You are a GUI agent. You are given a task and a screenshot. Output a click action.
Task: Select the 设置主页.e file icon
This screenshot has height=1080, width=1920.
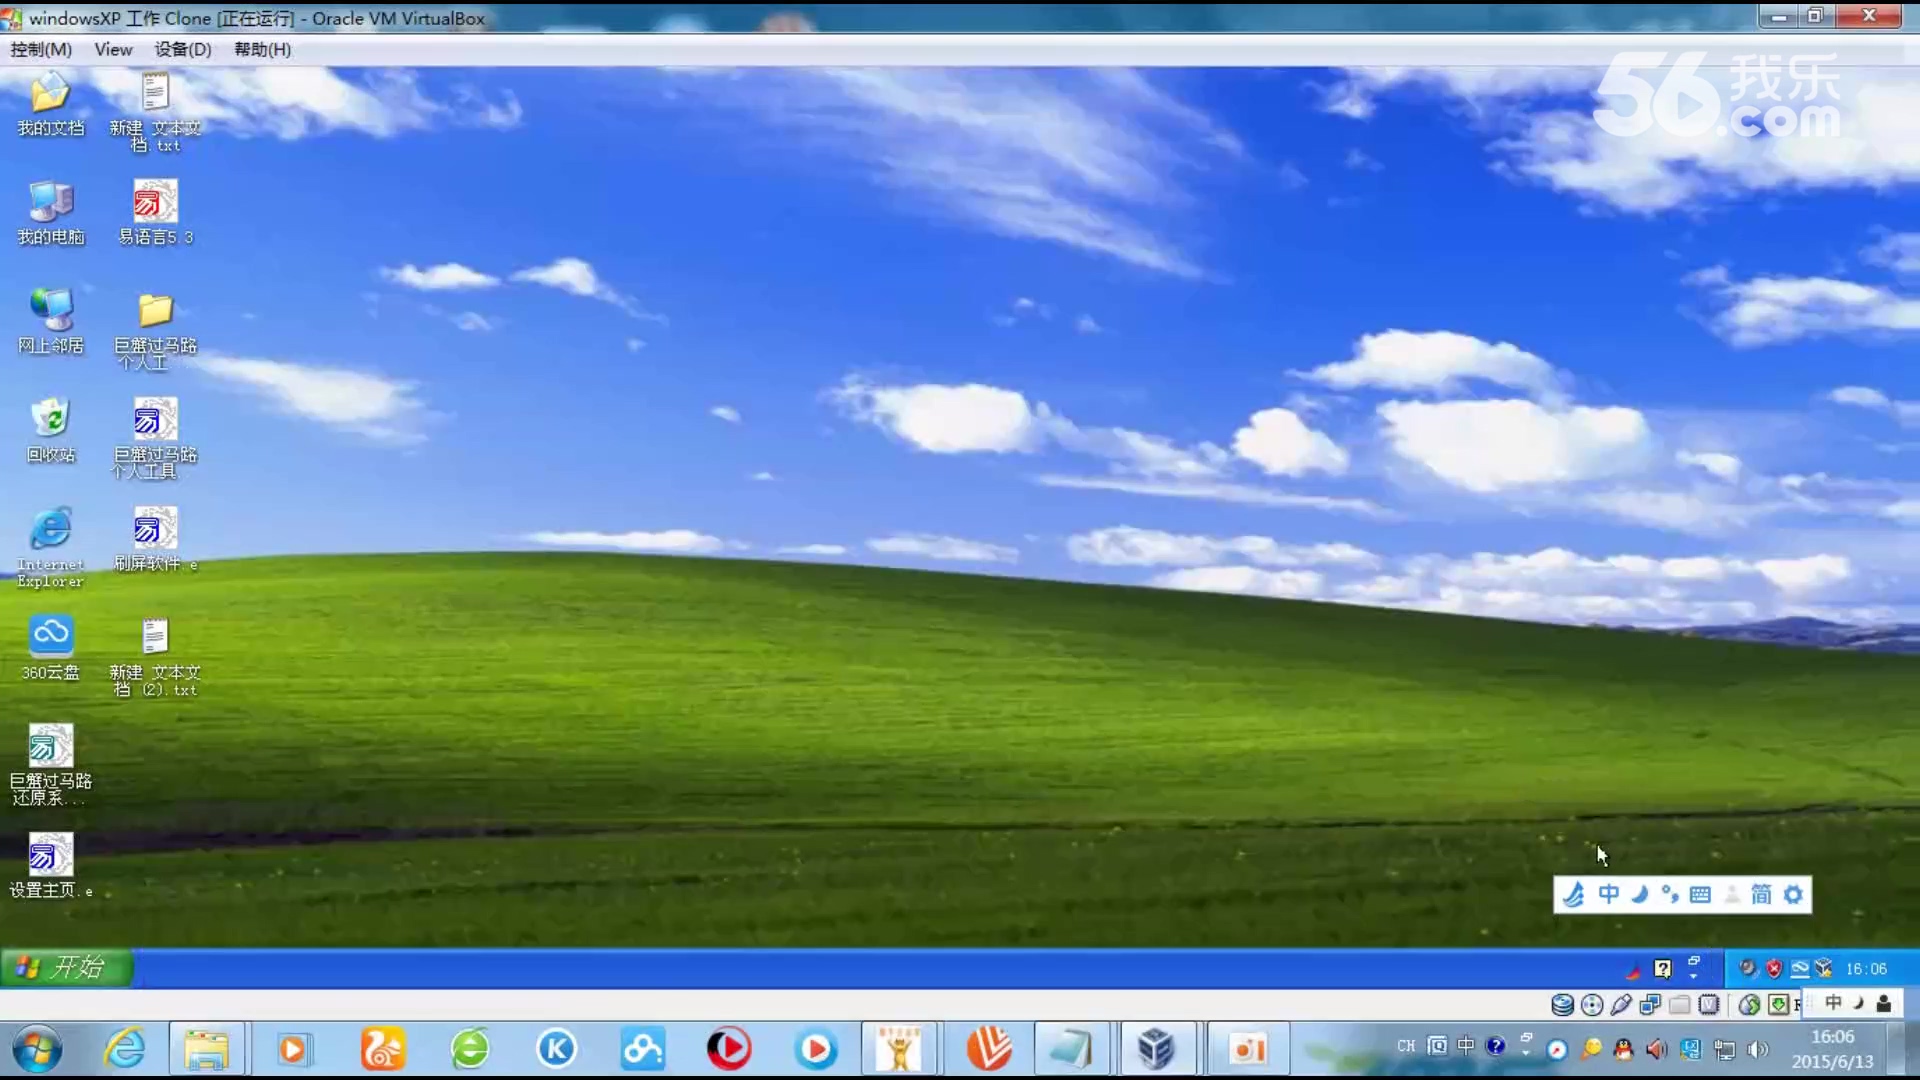point(50,866)
